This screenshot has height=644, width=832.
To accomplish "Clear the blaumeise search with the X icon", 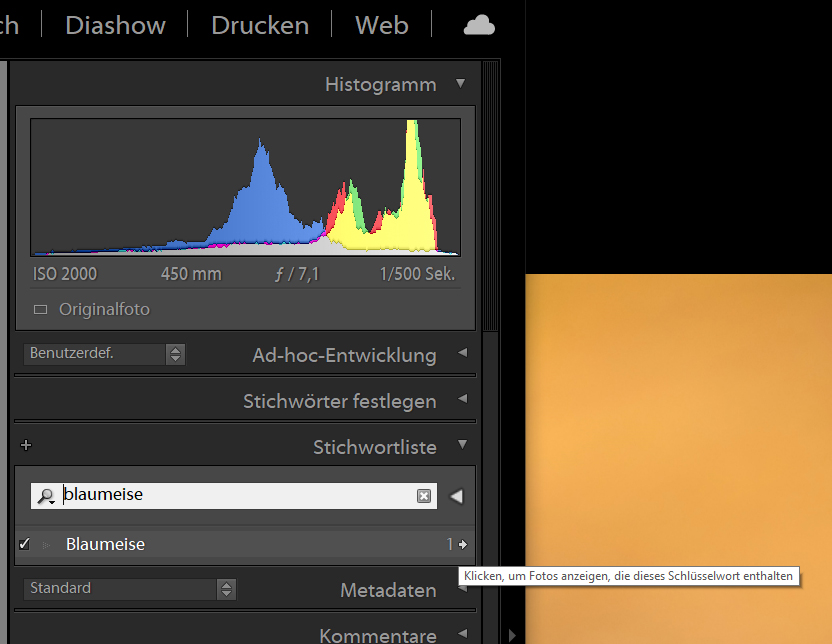I will 424,495.
